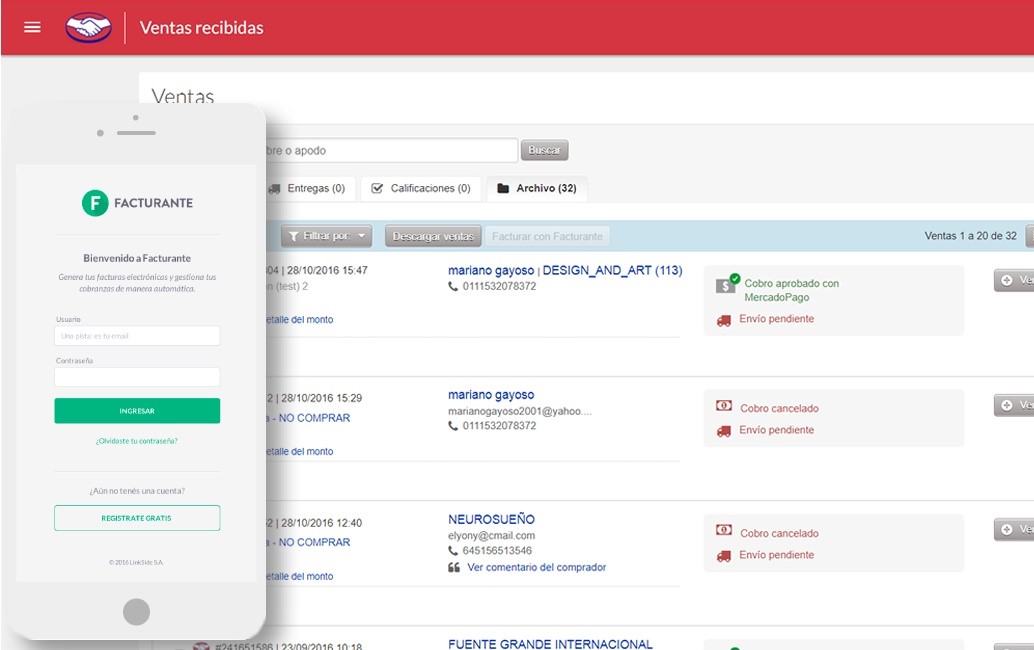
Task: Click the 23/09/2016 10:18 date text
Action: click(x=322, y=647)
